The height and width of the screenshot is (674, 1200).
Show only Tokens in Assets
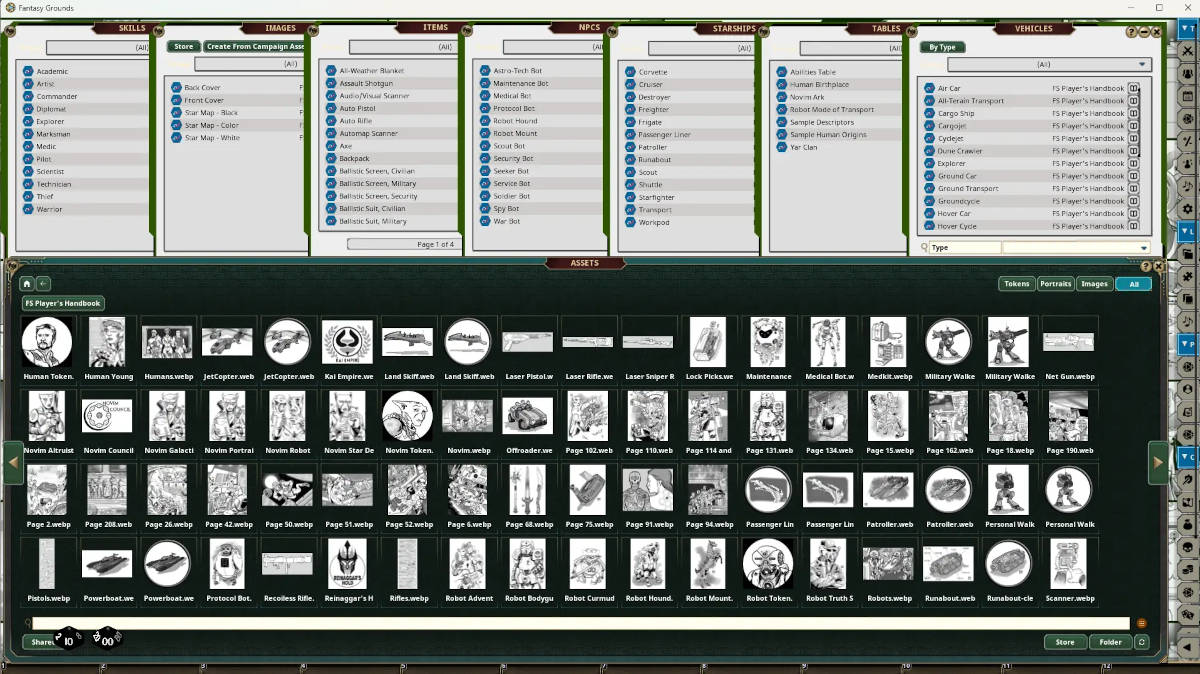tap(1017, 284)
